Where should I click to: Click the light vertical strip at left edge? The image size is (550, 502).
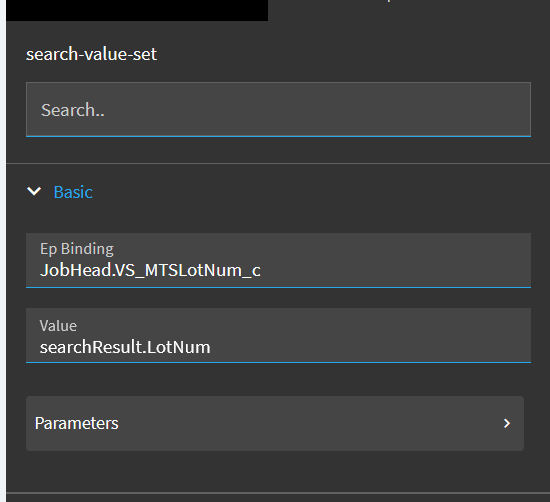[3, 251]
